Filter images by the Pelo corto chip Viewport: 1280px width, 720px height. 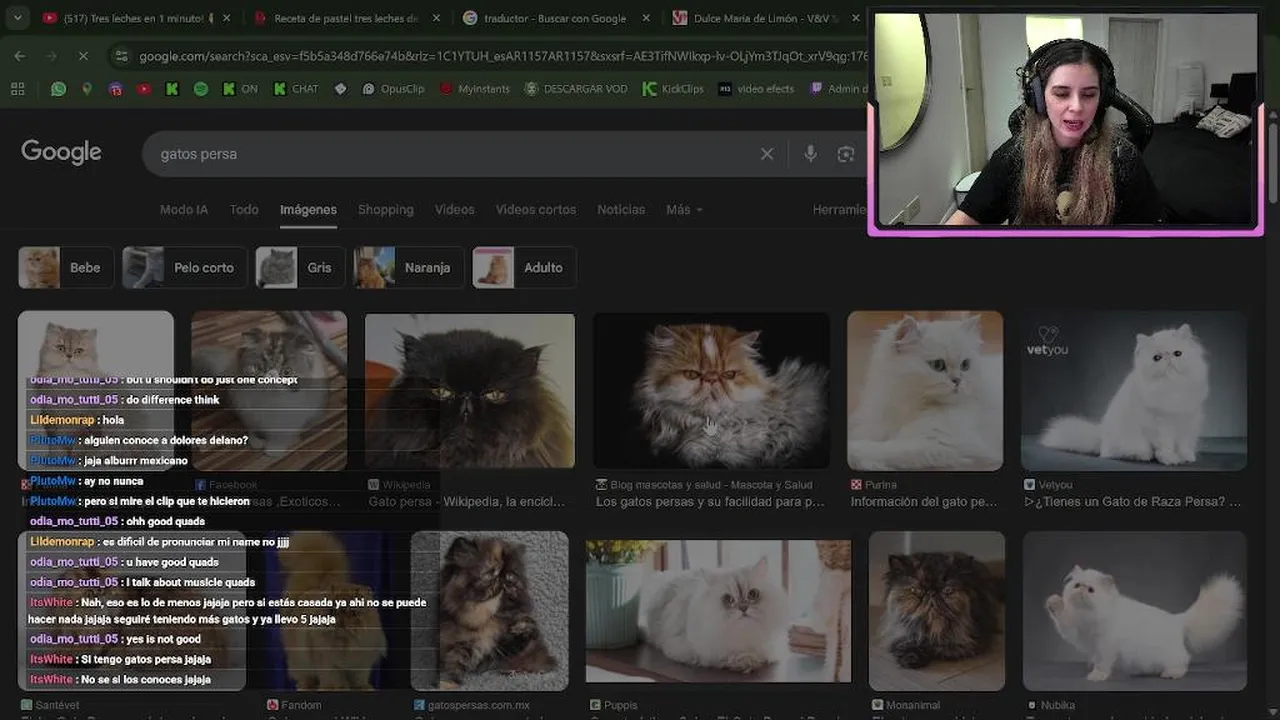point(184,268)
